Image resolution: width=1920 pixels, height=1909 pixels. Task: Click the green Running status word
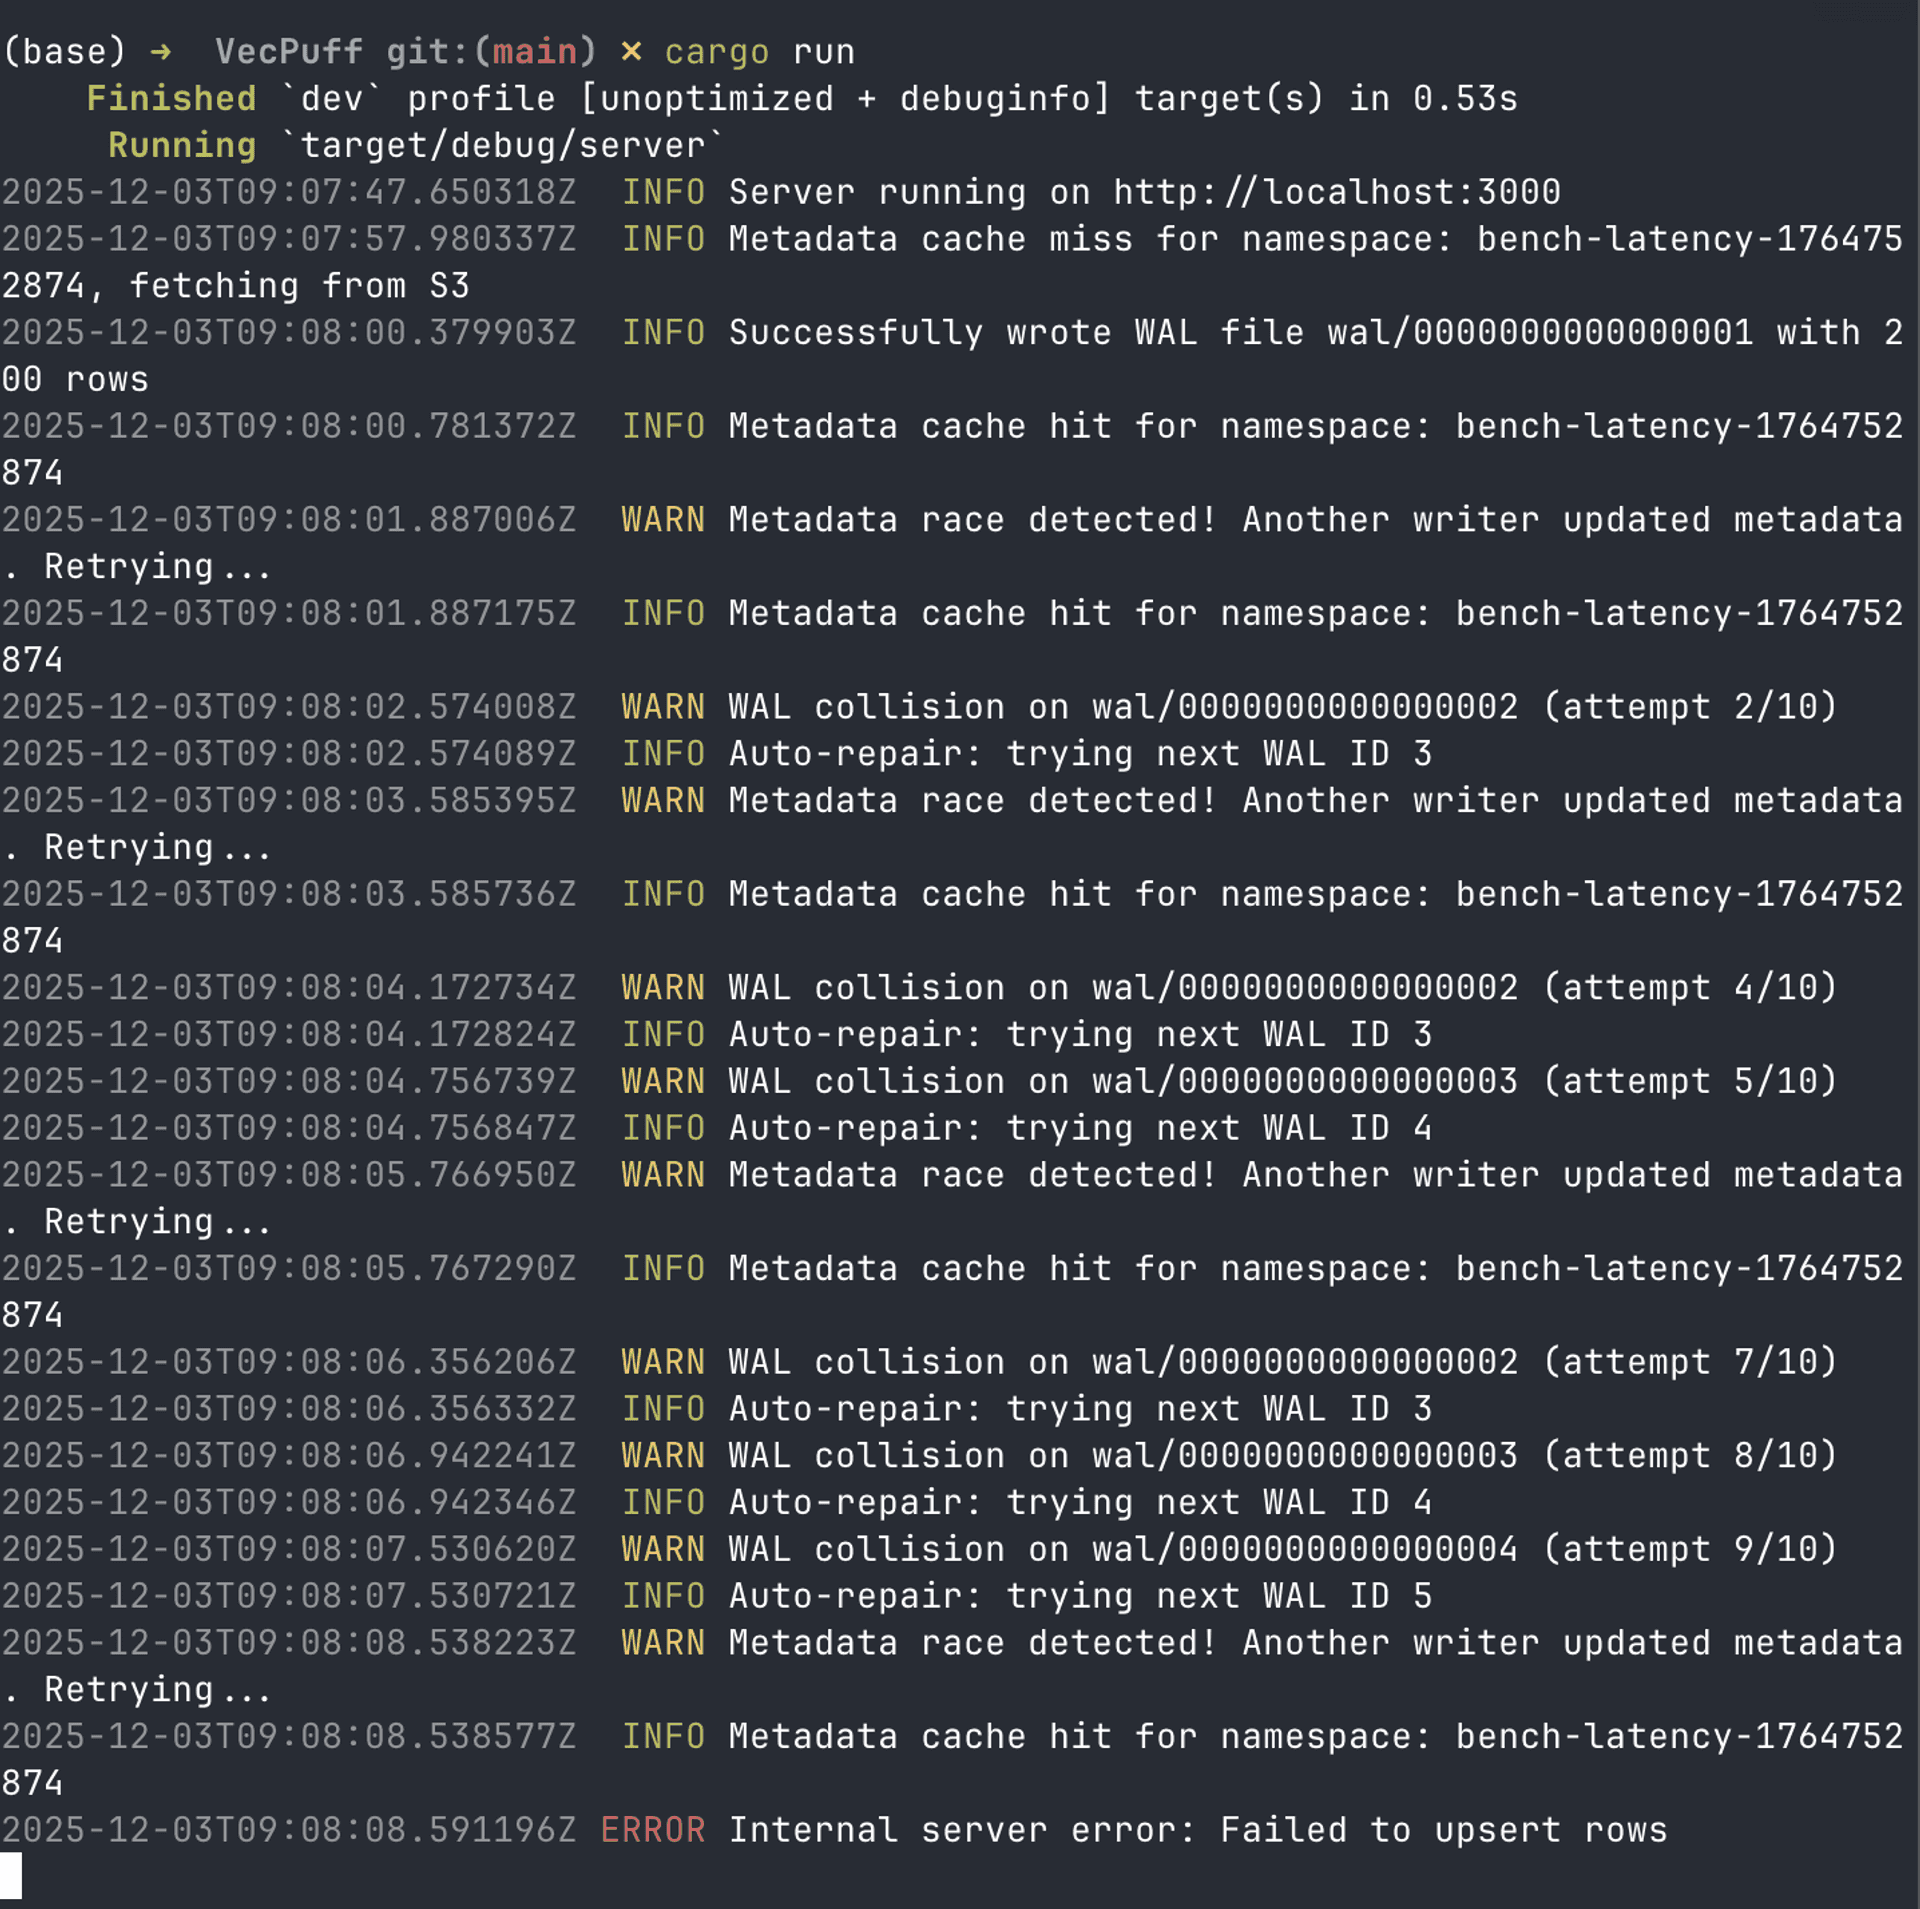182,145
